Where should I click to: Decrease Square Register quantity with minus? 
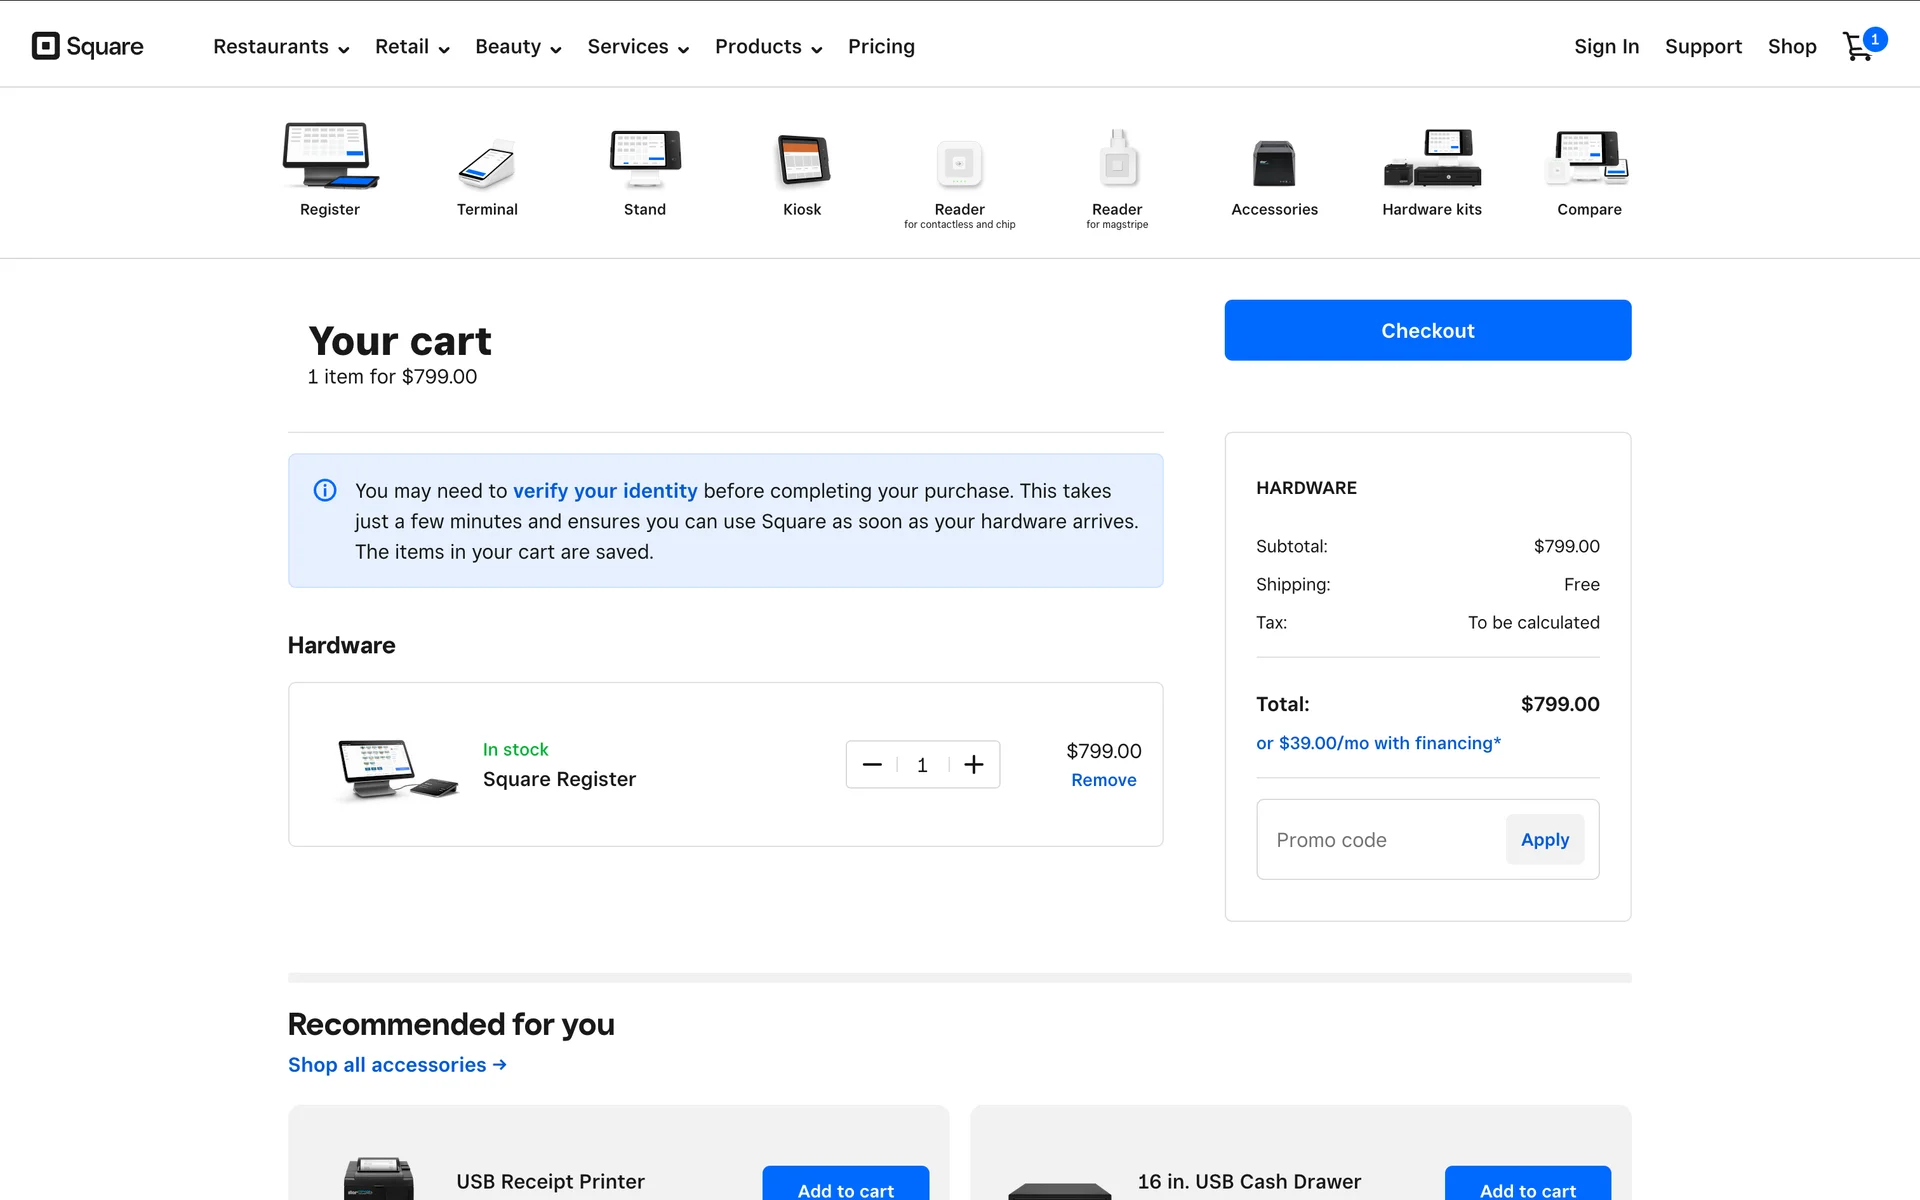click(x=872, y=765)
